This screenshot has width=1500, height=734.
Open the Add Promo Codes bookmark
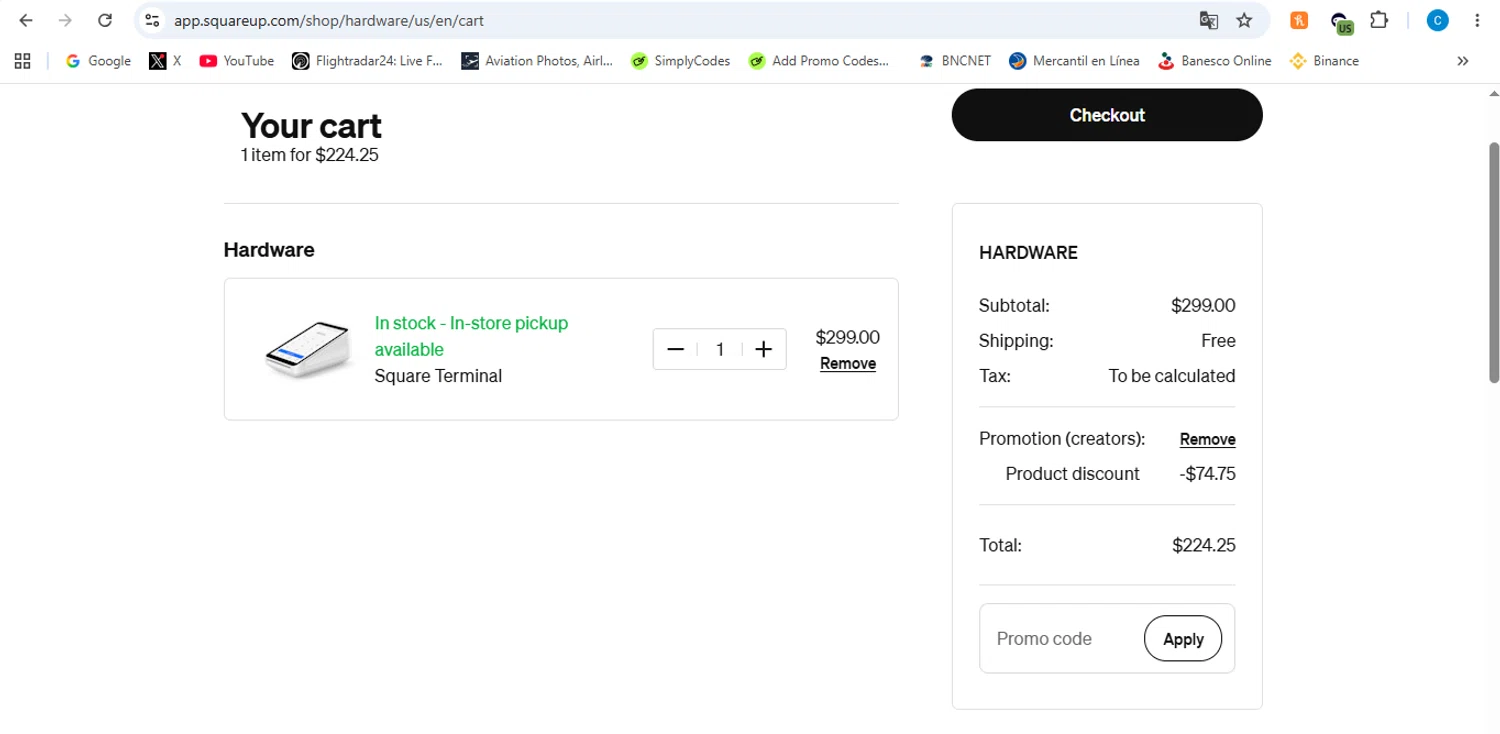(818, 61)
